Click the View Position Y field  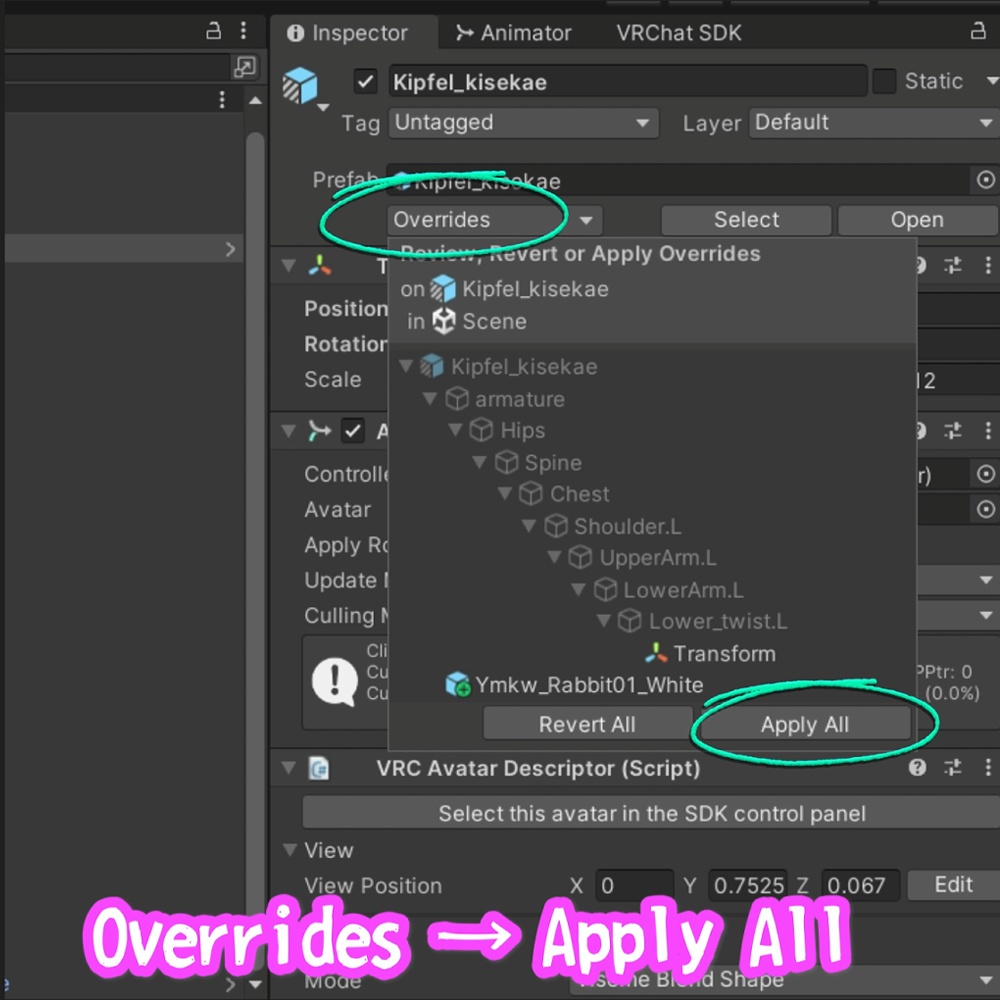point(747,885)
